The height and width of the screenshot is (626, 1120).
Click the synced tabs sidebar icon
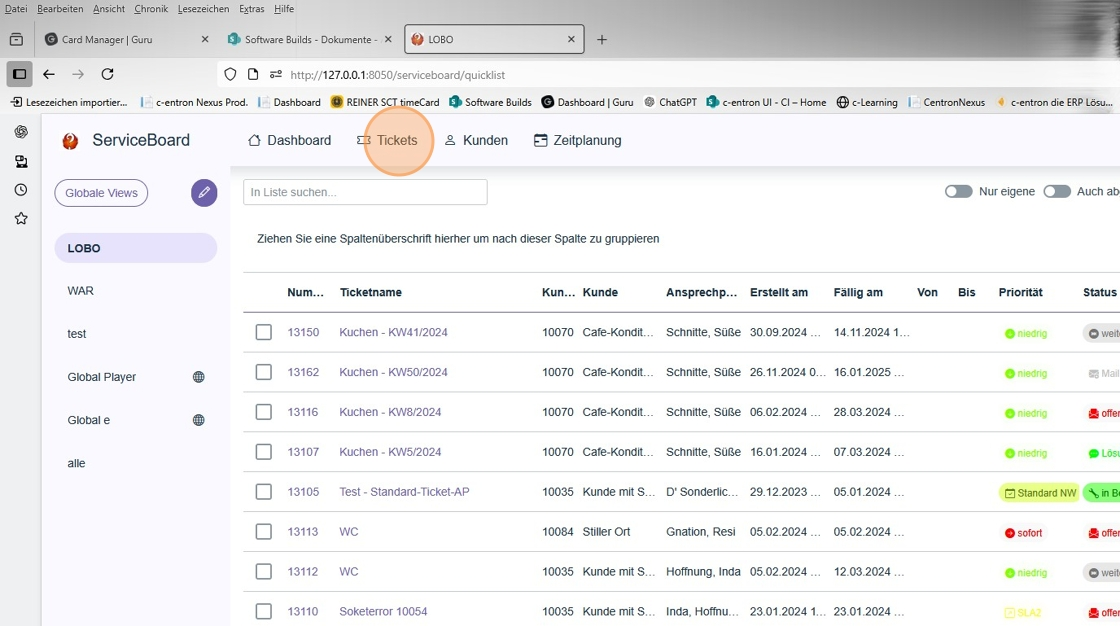[21, 161]
